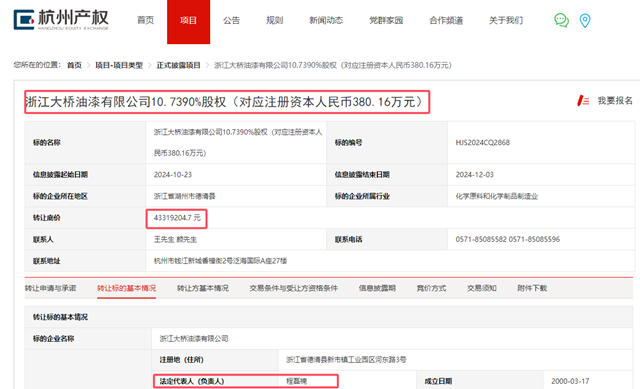Screen dimensions: 640x389
Task: Go to the 规则 navigation item
Action: [274, 20]
